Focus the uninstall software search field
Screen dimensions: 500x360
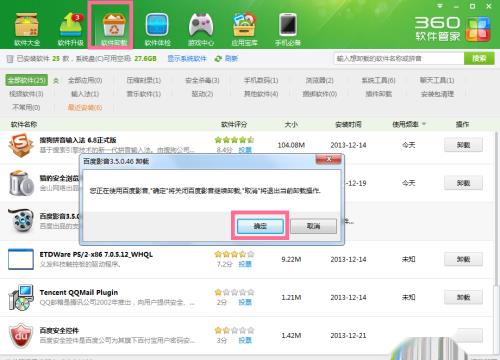[399, 58]
